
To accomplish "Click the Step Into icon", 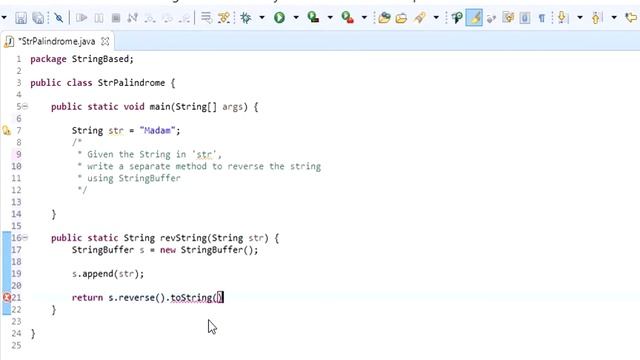I will point(150,18).
